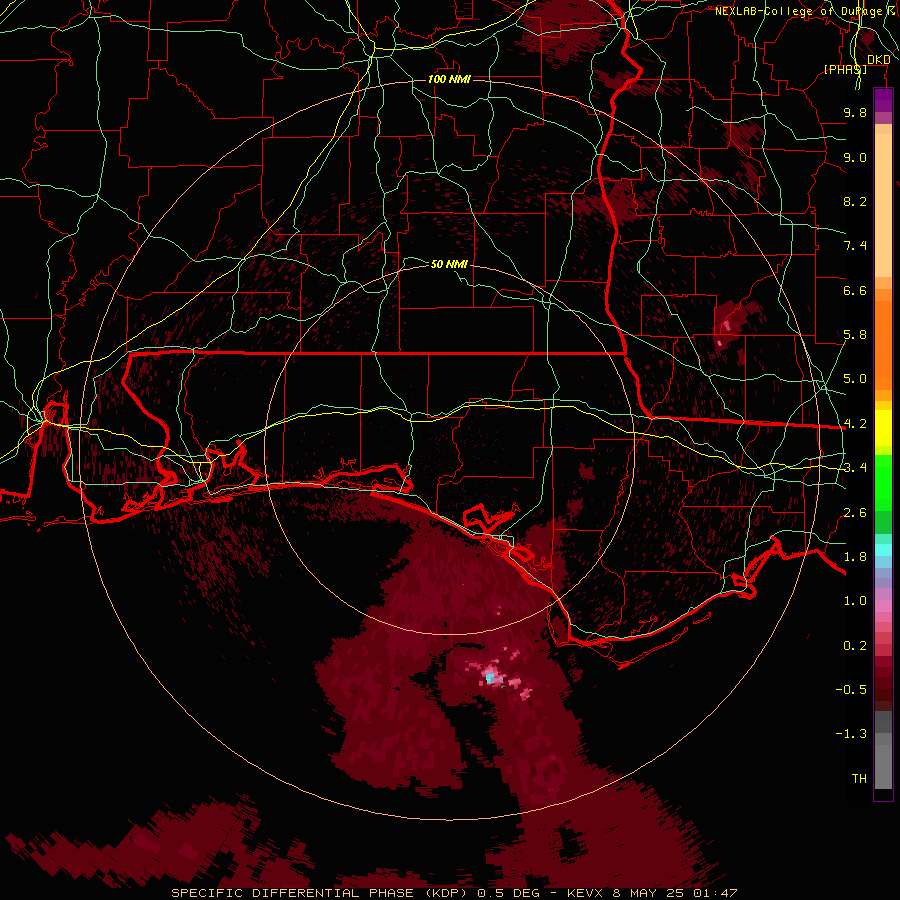
Task: Click the "50 NMI" range ring label
Action: pyautogui.click(x=449, y=264)
